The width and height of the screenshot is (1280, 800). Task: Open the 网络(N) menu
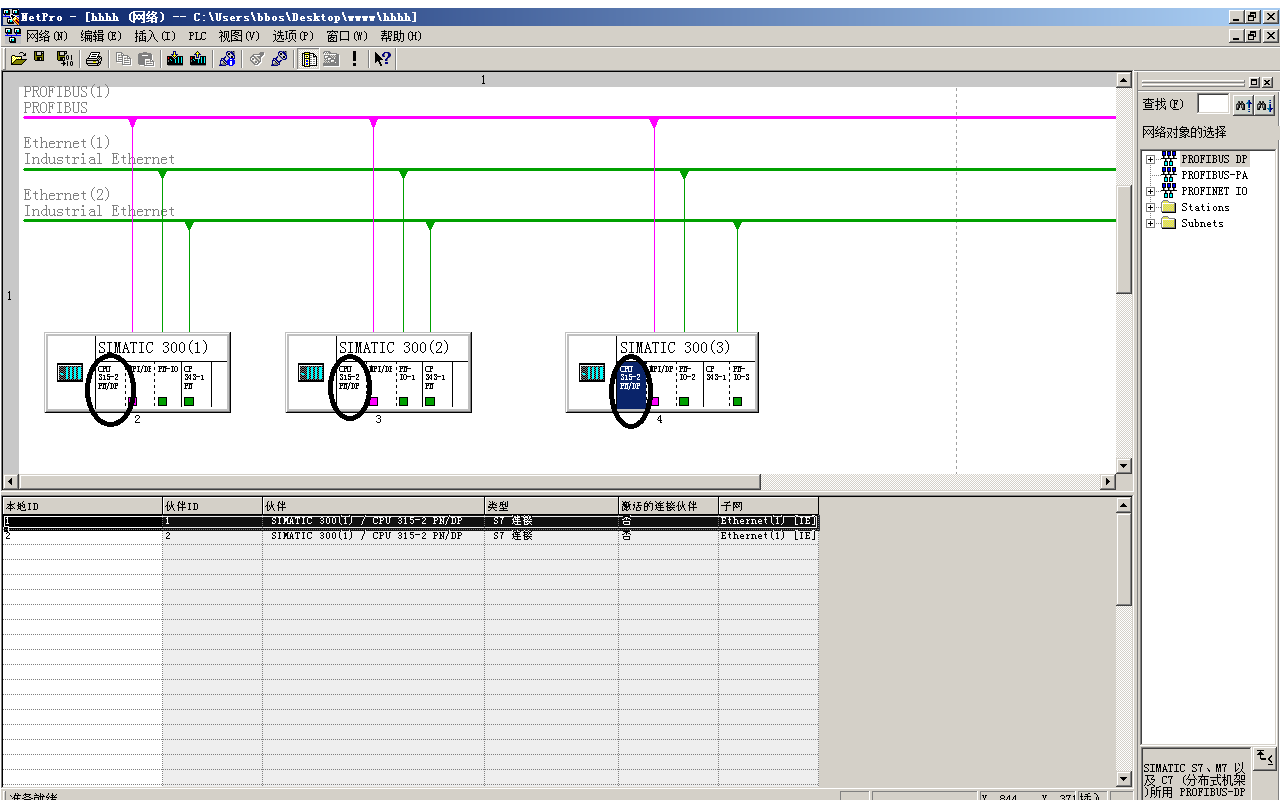(47, 36)
